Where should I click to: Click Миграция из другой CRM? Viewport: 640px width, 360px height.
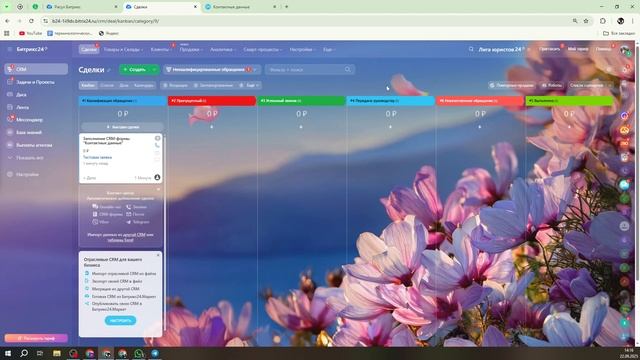click(116, 289)
